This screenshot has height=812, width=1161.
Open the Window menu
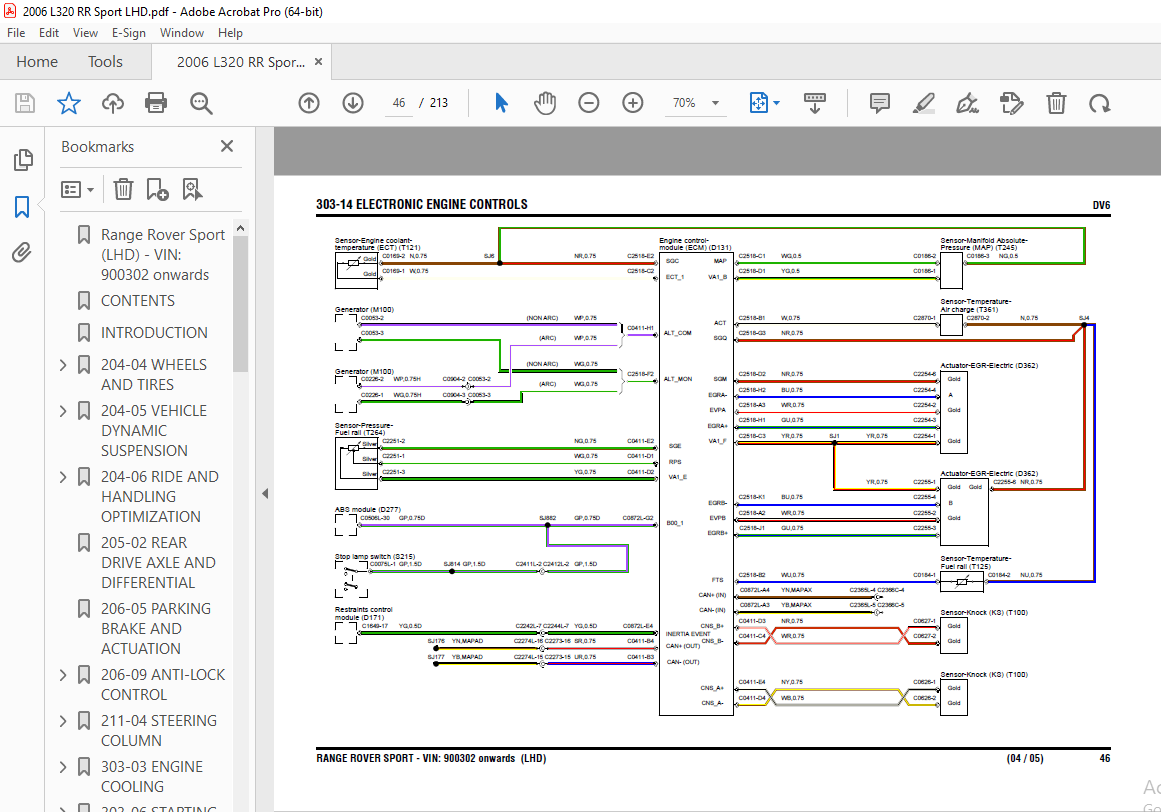181,33
